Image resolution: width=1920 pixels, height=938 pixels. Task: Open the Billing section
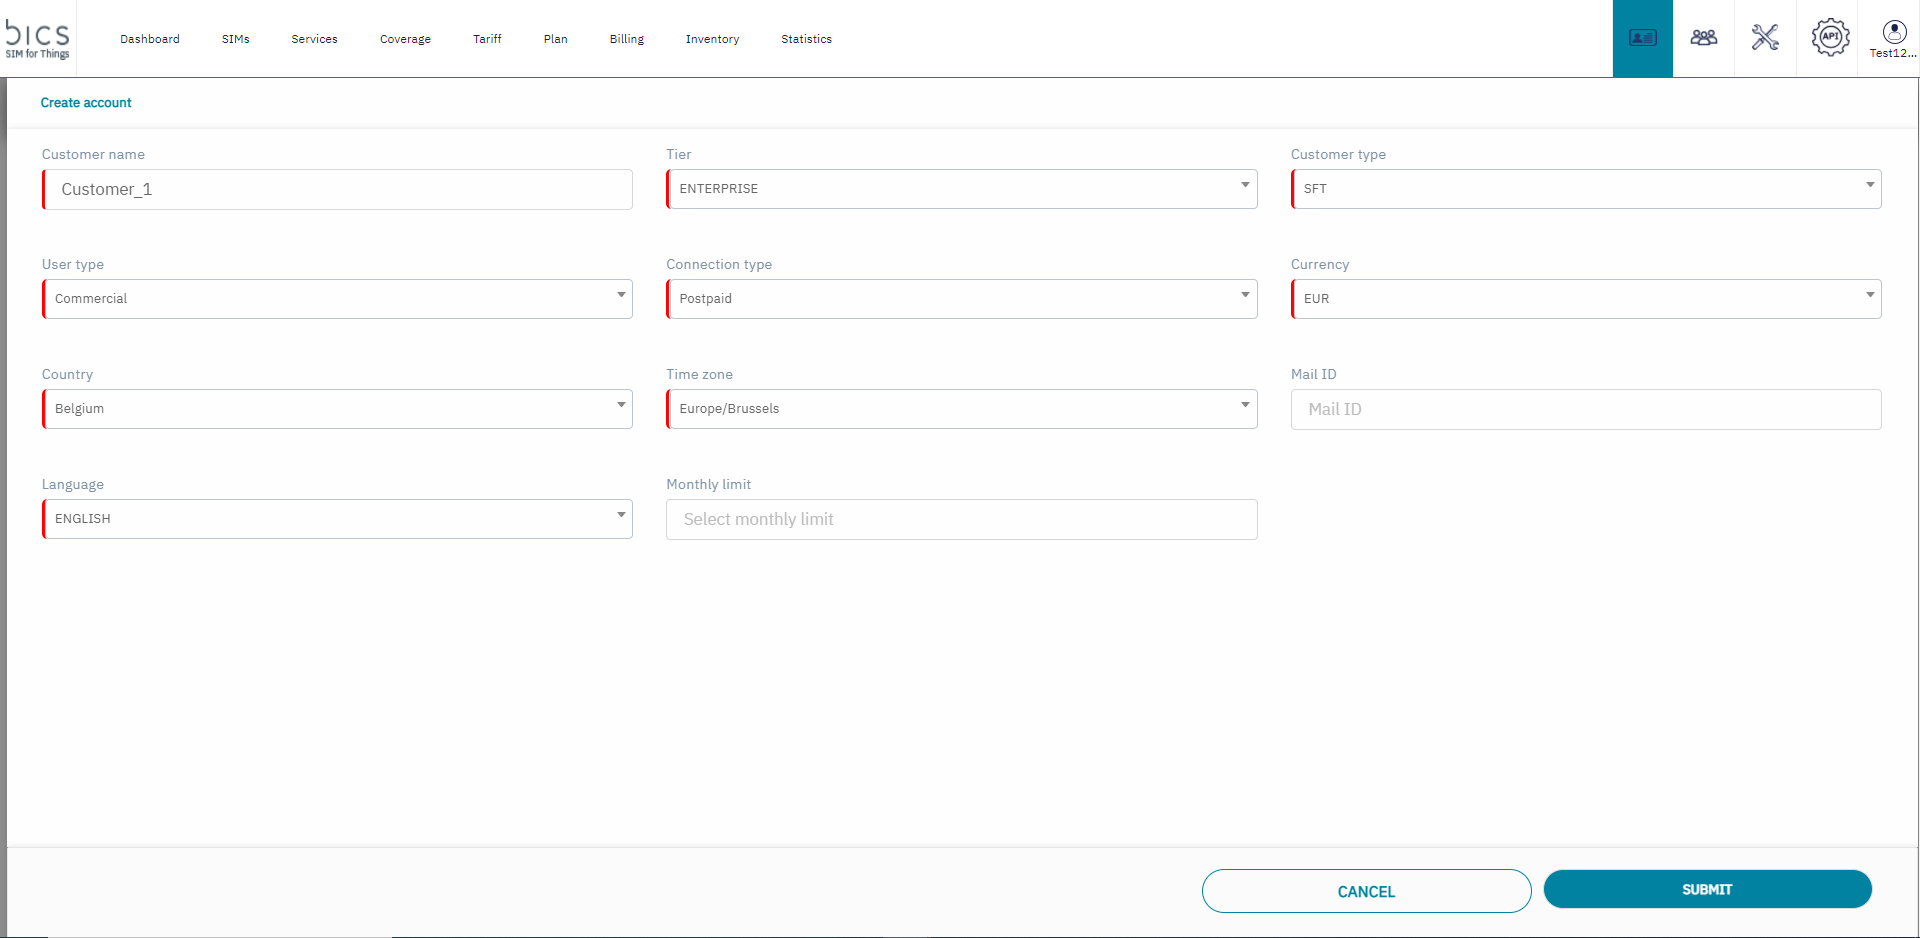point(626,39)
